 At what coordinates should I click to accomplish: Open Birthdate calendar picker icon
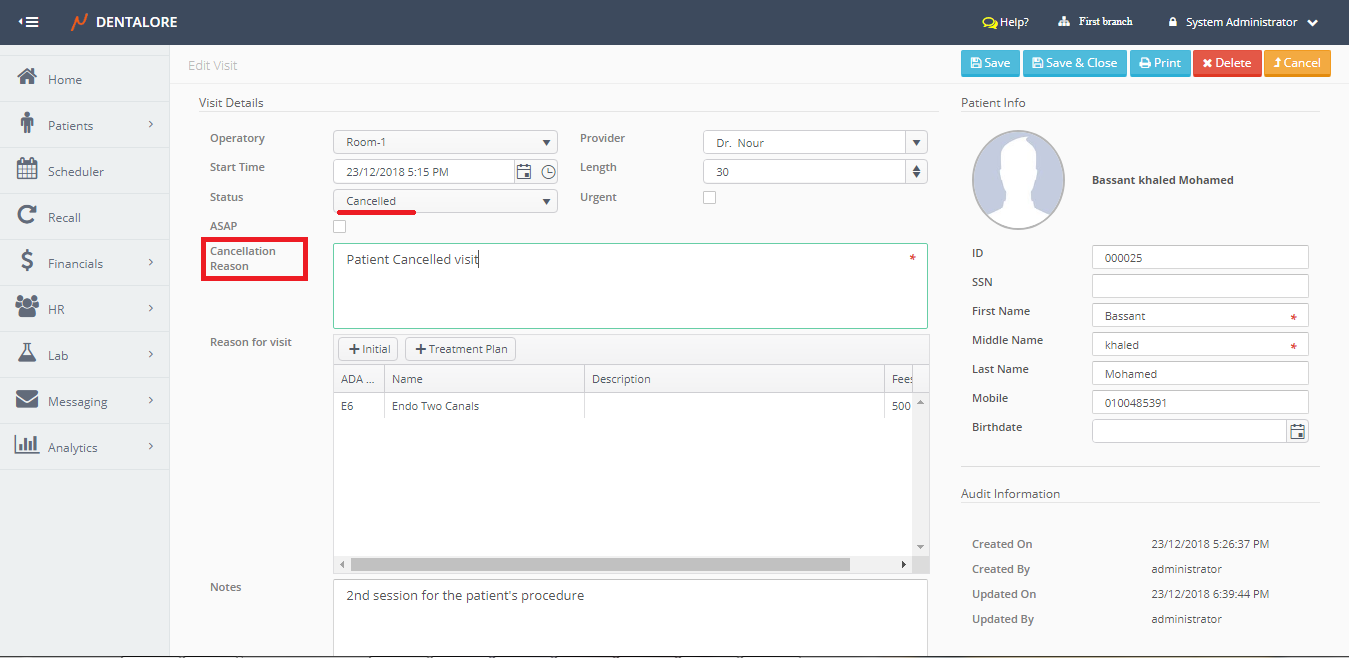tap(1297, 431)
